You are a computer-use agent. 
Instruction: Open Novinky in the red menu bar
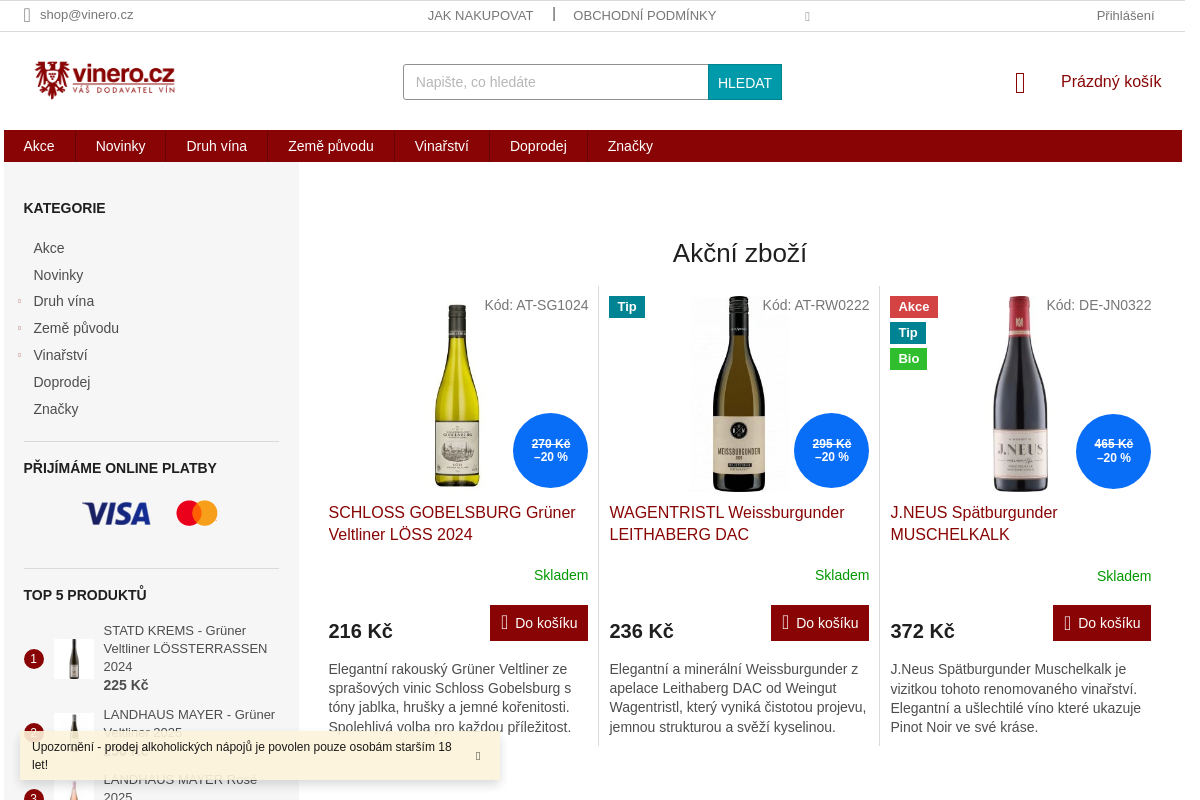coord(120,146)
